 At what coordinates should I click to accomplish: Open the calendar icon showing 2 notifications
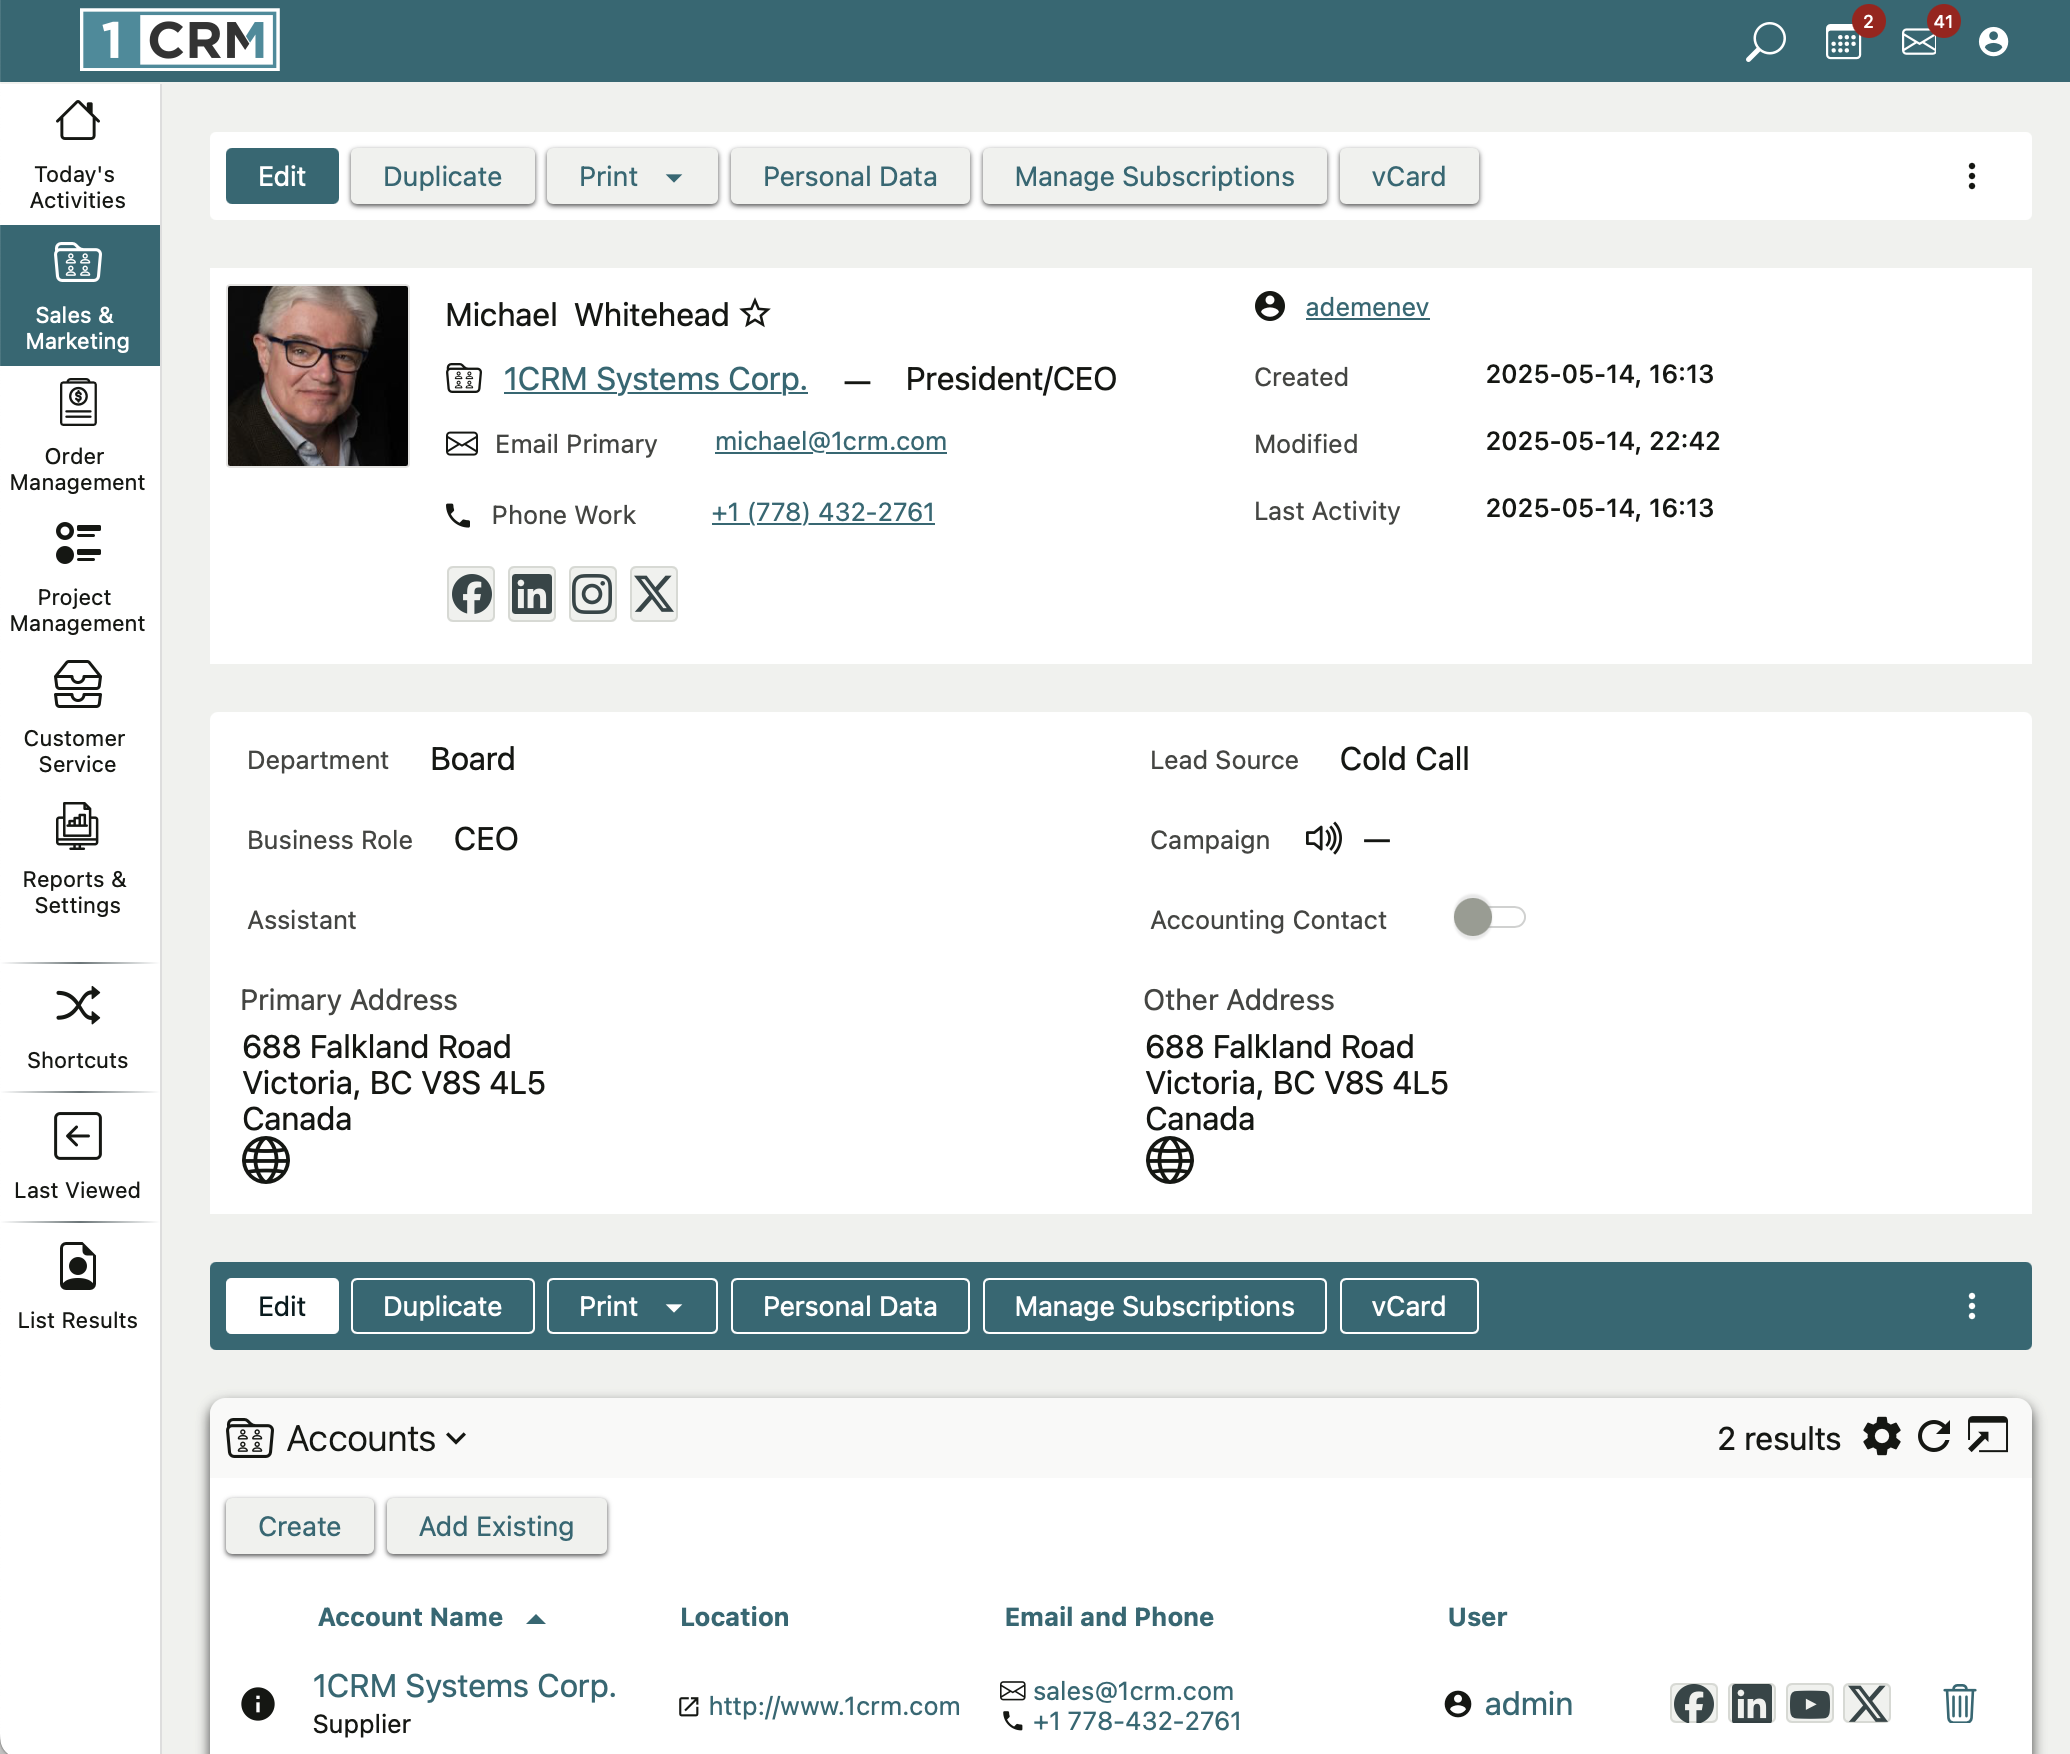[x=1843, y=40]
